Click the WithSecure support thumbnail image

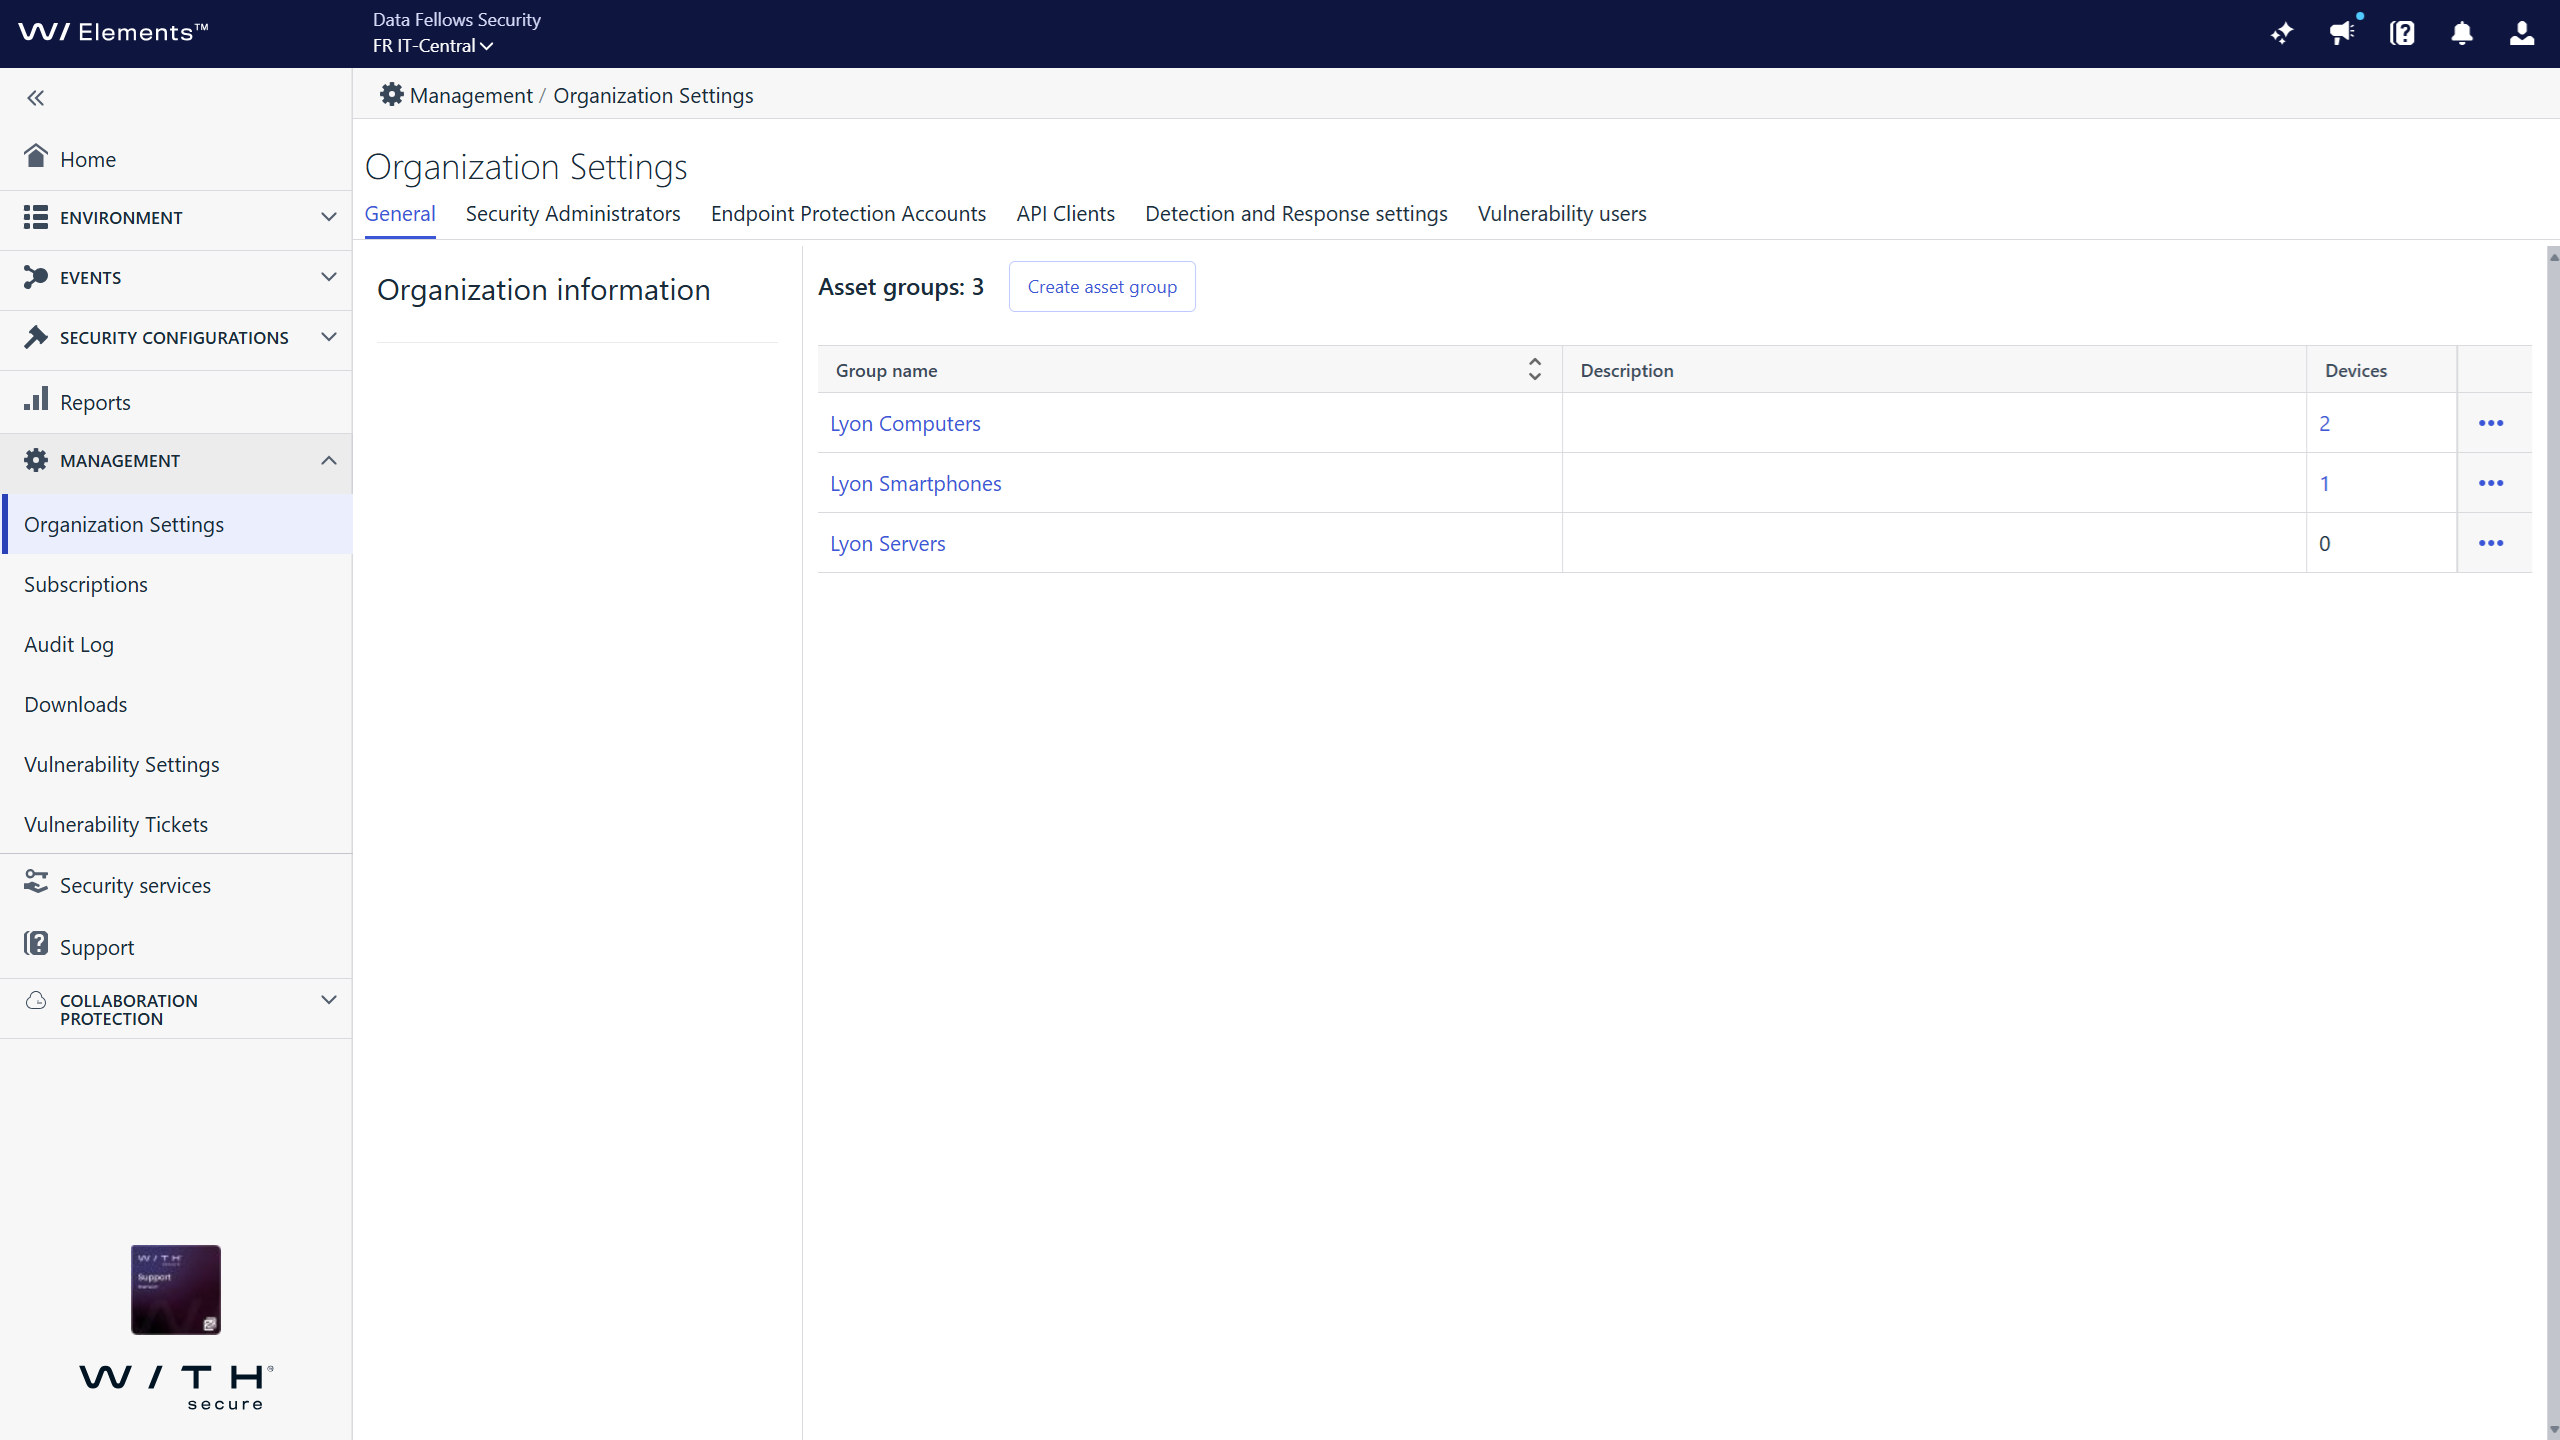(176, 1289)
